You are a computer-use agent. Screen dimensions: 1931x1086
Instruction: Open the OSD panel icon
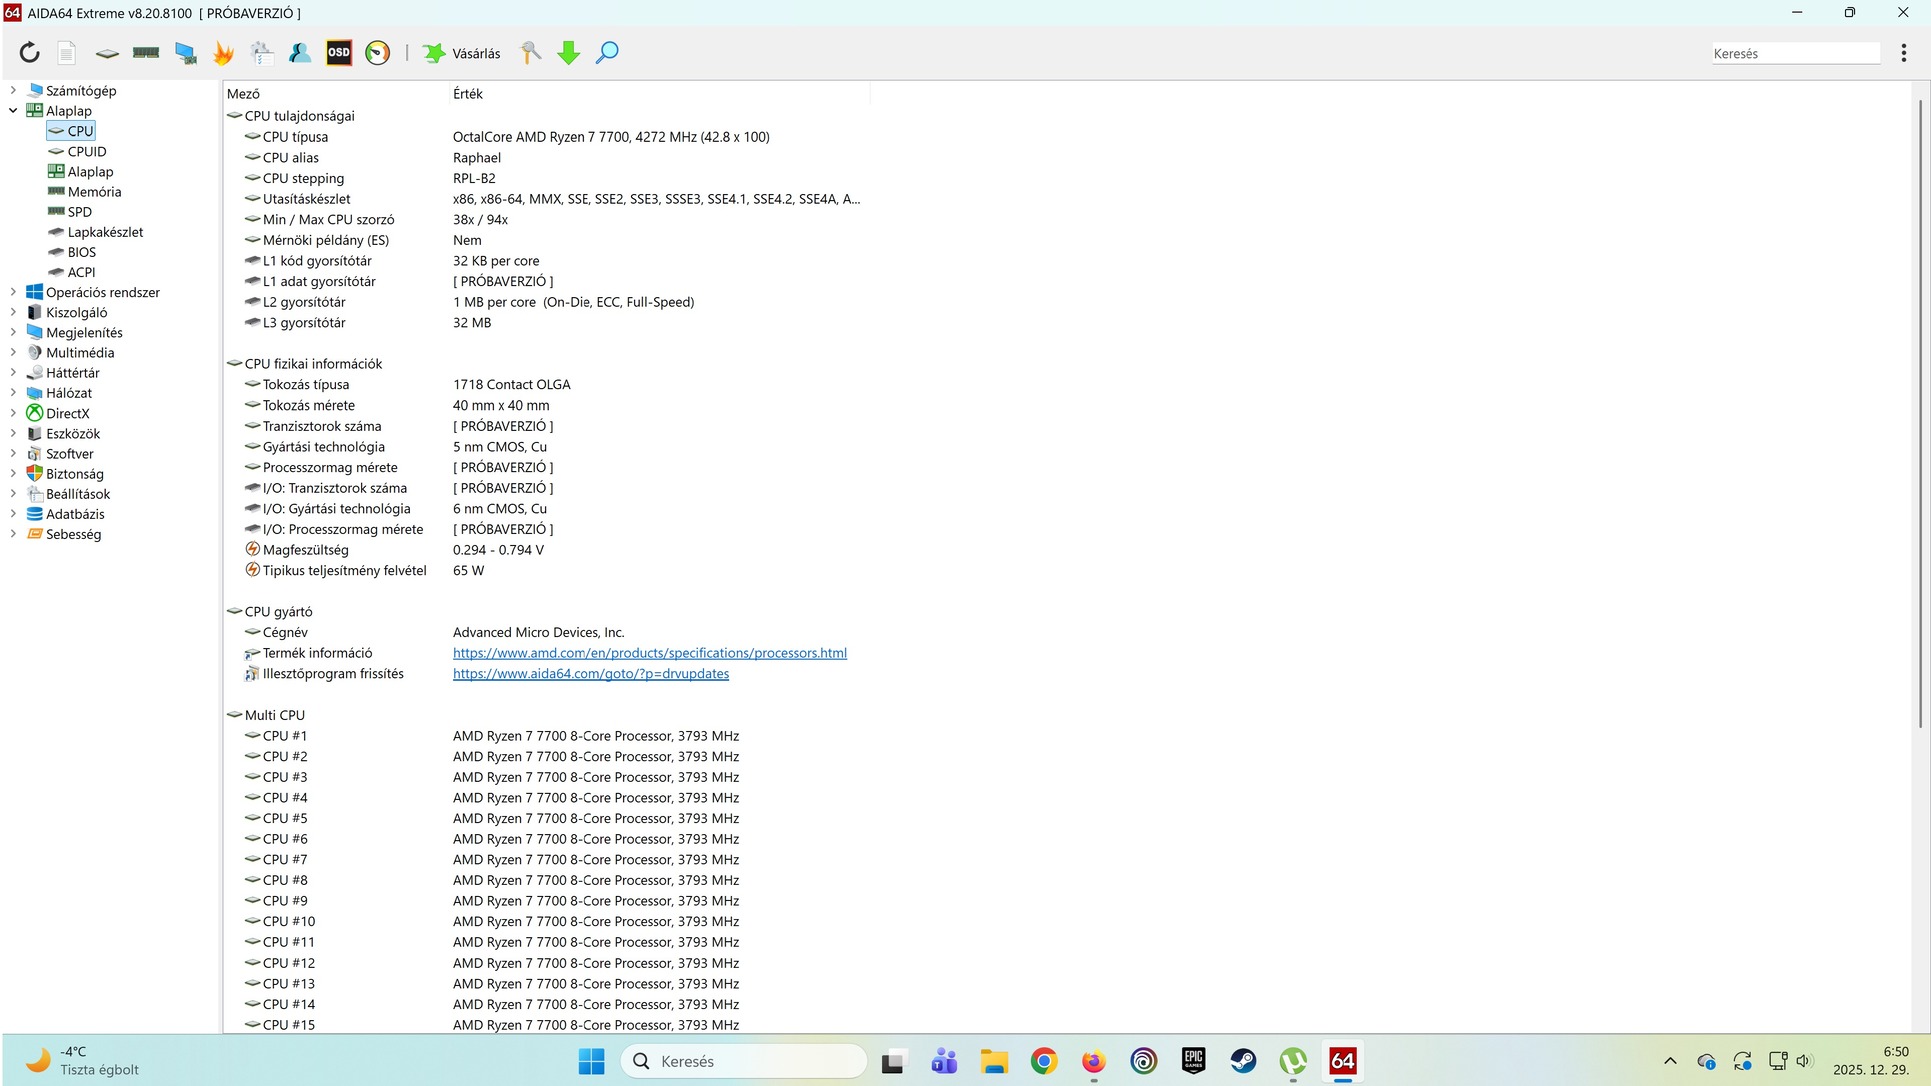coord(339,53)
